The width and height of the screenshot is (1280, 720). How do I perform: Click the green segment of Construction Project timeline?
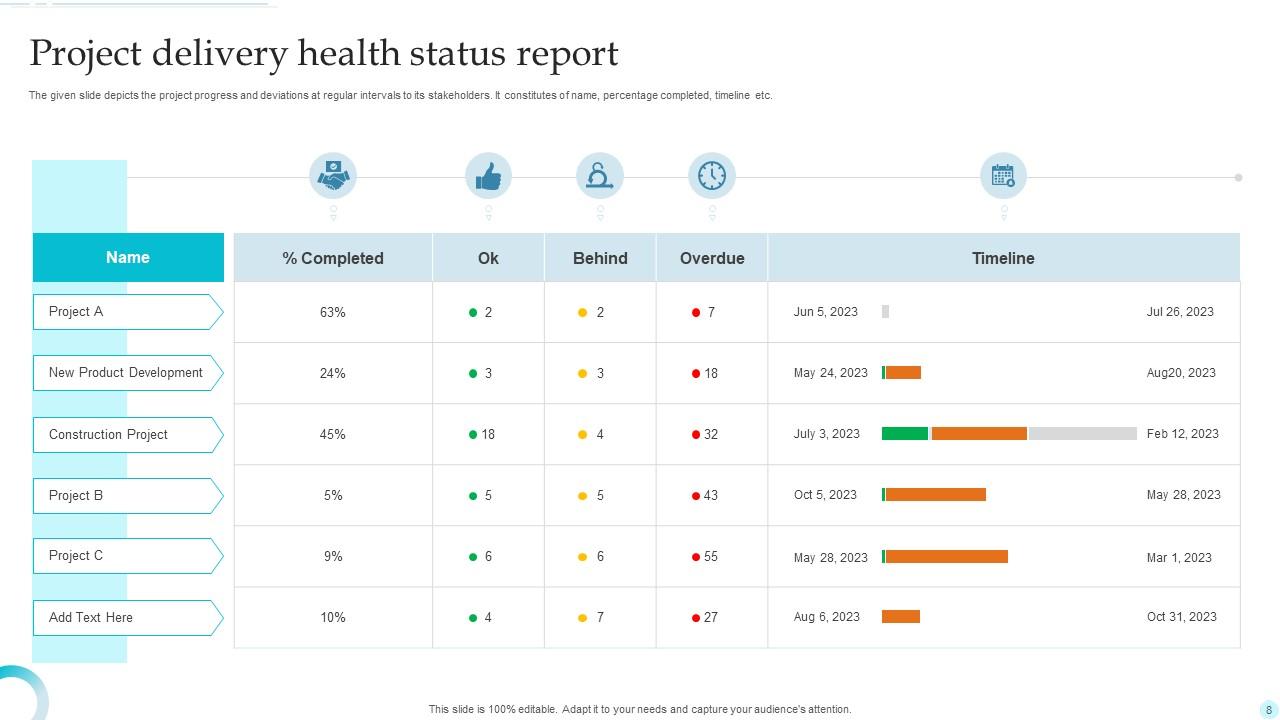click(905, 434)
